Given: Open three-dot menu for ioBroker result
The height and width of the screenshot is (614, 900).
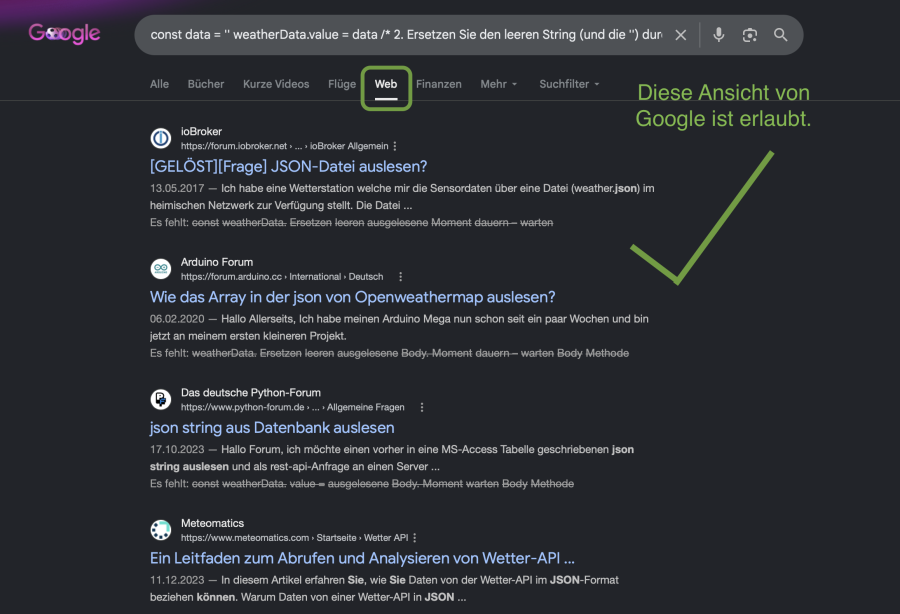Looking at the screenshot, I should 395,146.
